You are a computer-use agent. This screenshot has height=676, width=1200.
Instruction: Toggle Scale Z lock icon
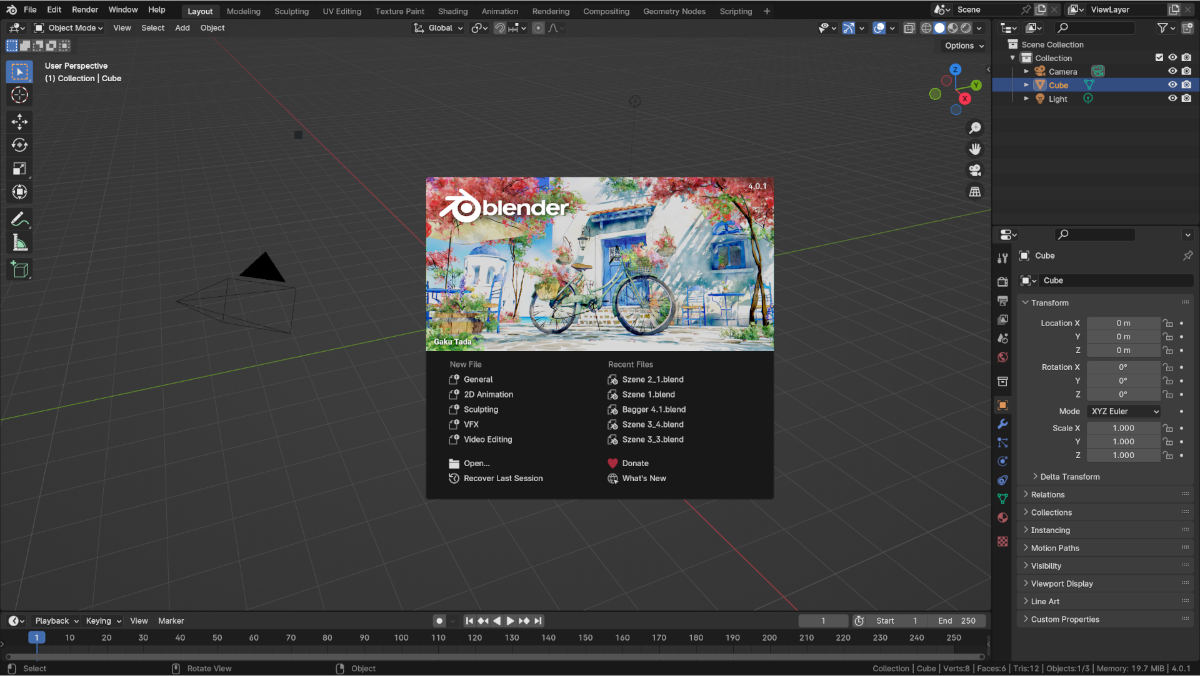click(x=1167, y=455)
